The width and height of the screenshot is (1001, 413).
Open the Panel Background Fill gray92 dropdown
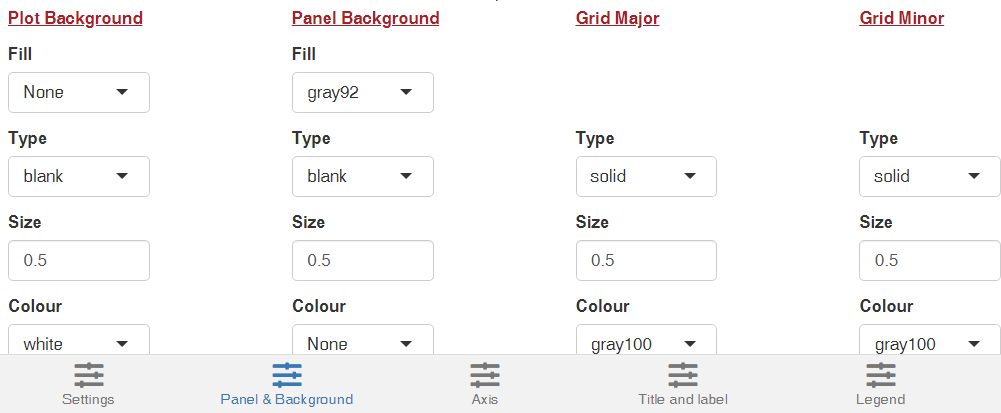pos(363,93)
